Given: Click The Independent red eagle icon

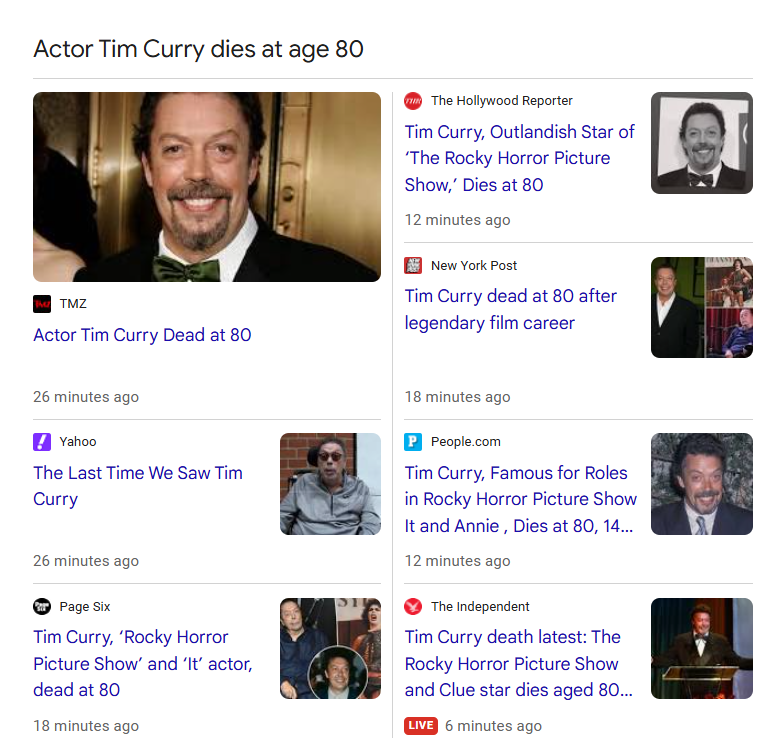Looking at the screenshot, I should click(x=413, y=606).
